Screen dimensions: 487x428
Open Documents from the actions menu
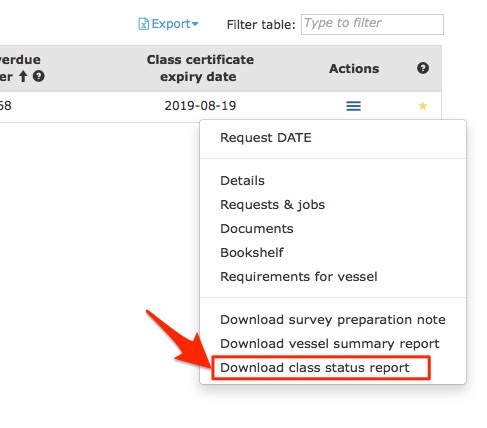(257, 229)
